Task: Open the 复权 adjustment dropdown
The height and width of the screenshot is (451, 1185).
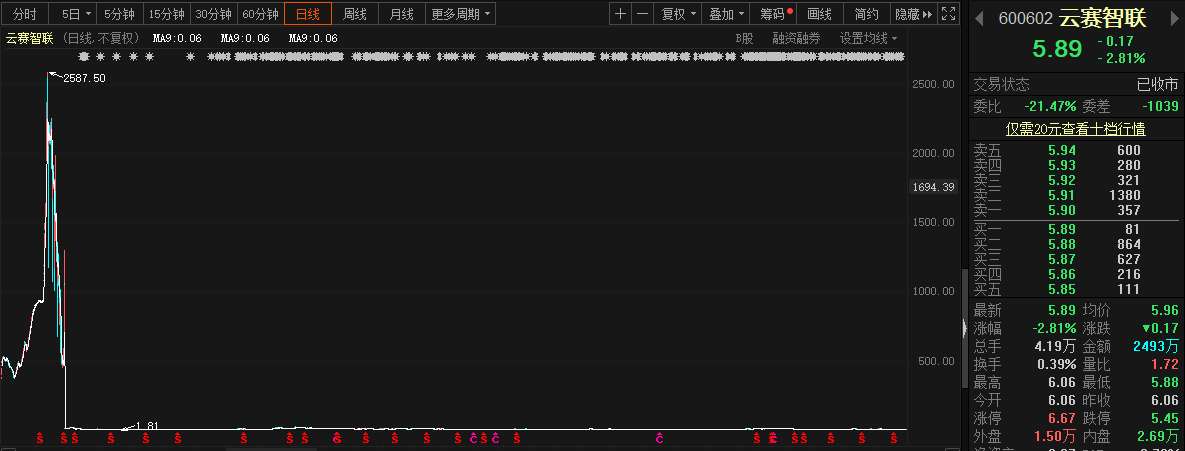Action: [678, 14]
